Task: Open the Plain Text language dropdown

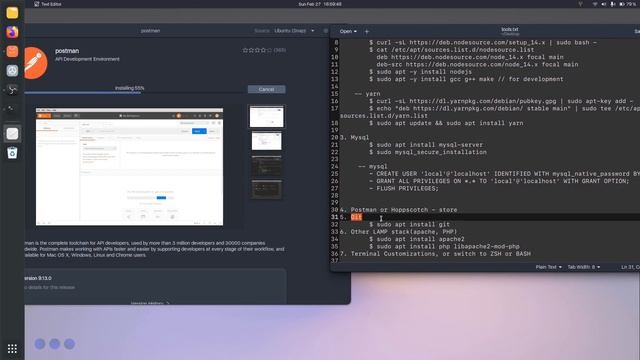Action: click(x=549, y=267)
